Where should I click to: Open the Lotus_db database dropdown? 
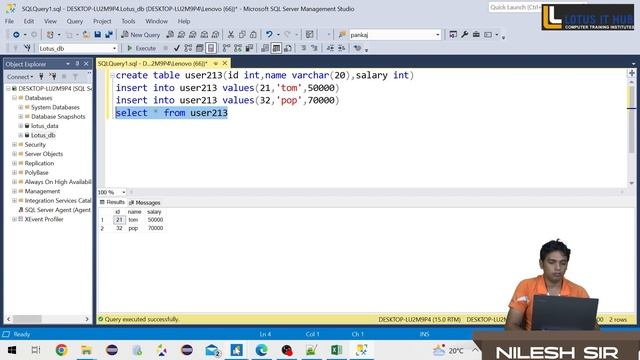click(x=114, y=48)
